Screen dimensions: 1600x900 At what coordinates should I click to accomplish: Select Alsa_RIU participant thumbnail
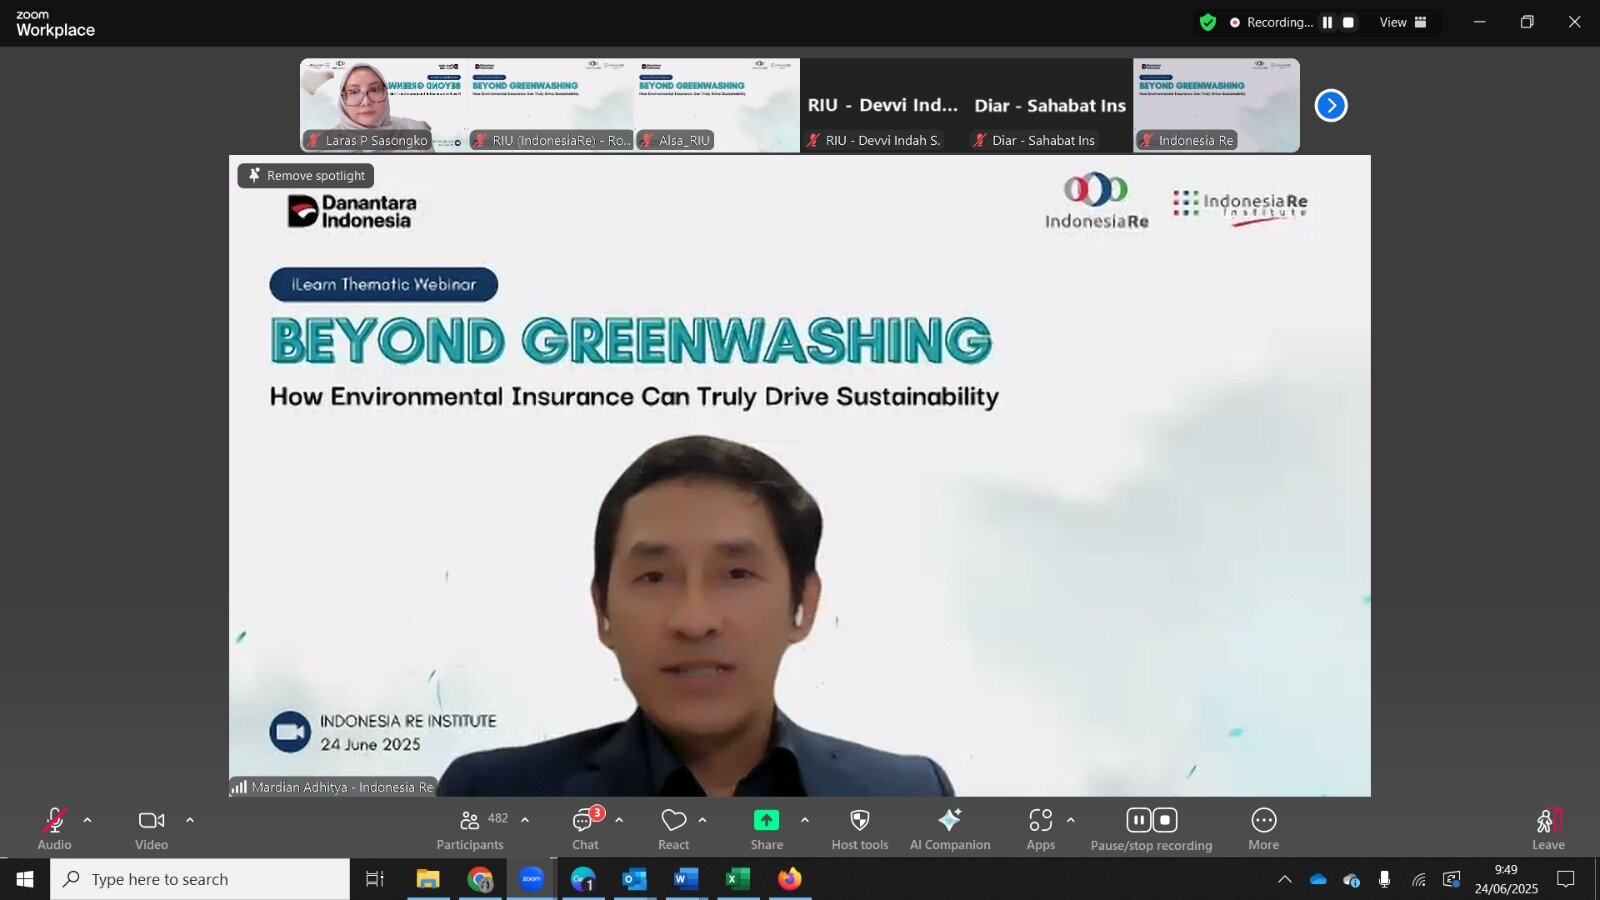point(717,105)
